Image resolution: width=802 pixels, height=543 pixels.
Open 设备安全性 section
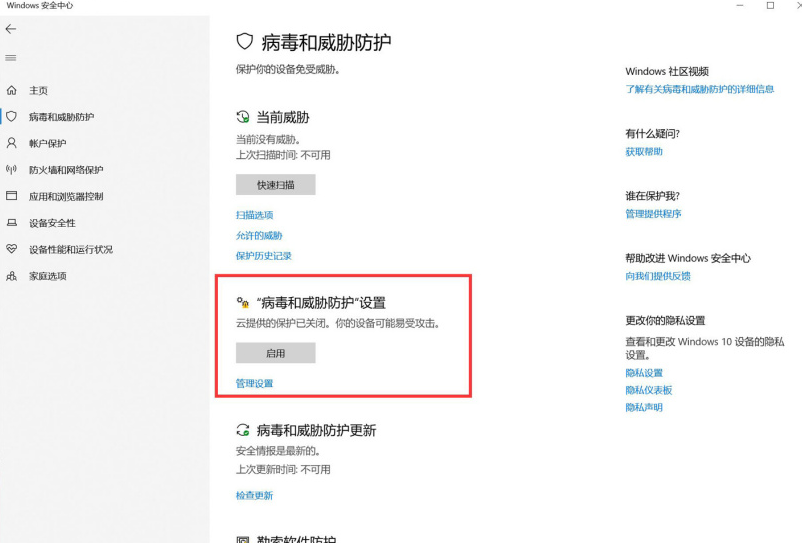[x=52, y=223]
